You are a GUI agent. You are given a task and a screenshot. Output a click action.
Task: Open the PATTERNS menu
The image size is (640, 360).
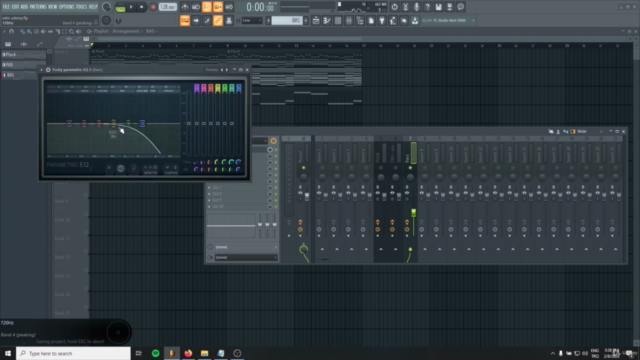(38, 7)
